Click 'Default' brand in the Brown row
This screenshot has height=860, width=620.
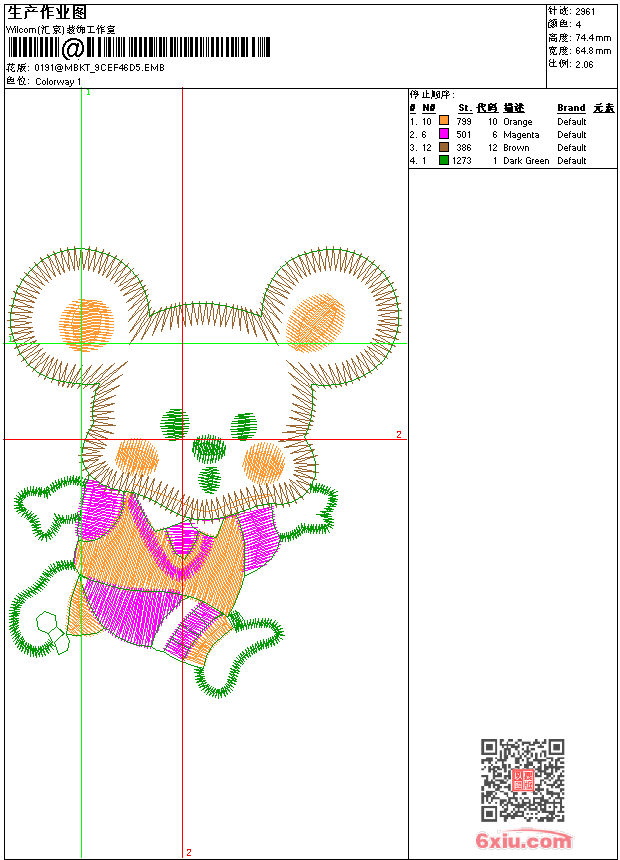click(x=572, y=148)
